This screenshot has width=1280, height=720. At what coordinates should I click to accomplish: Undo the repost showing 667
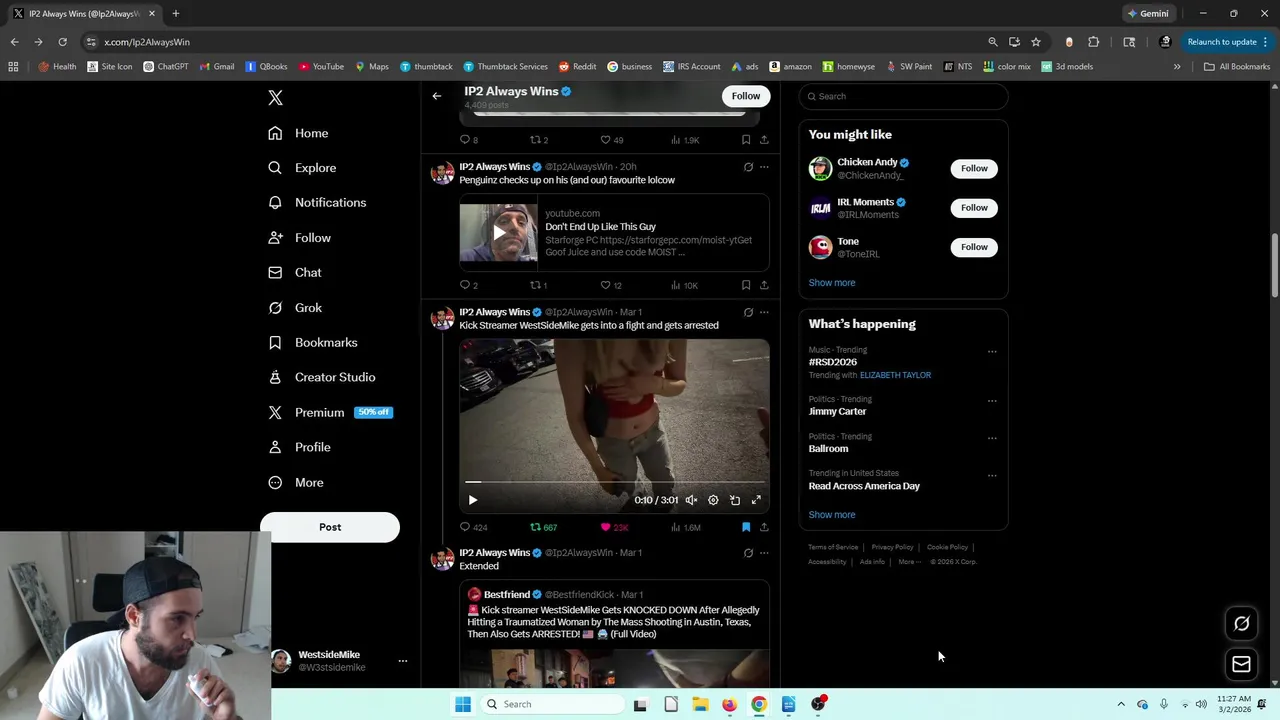point(543,527)
